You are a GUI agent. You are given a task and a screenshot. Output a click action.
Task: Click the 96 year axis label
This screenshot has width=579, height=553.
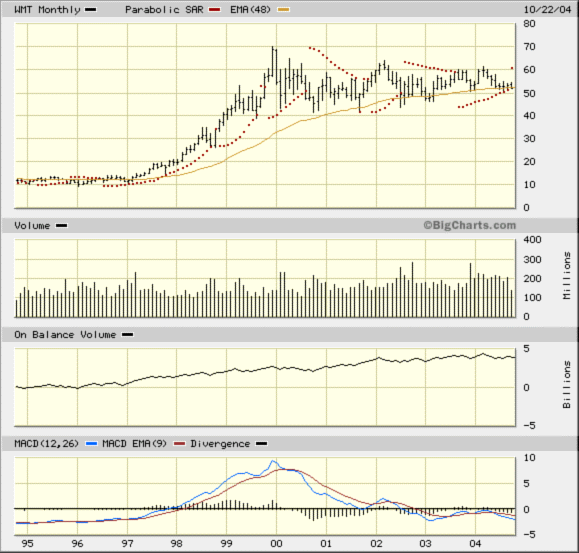78,544
